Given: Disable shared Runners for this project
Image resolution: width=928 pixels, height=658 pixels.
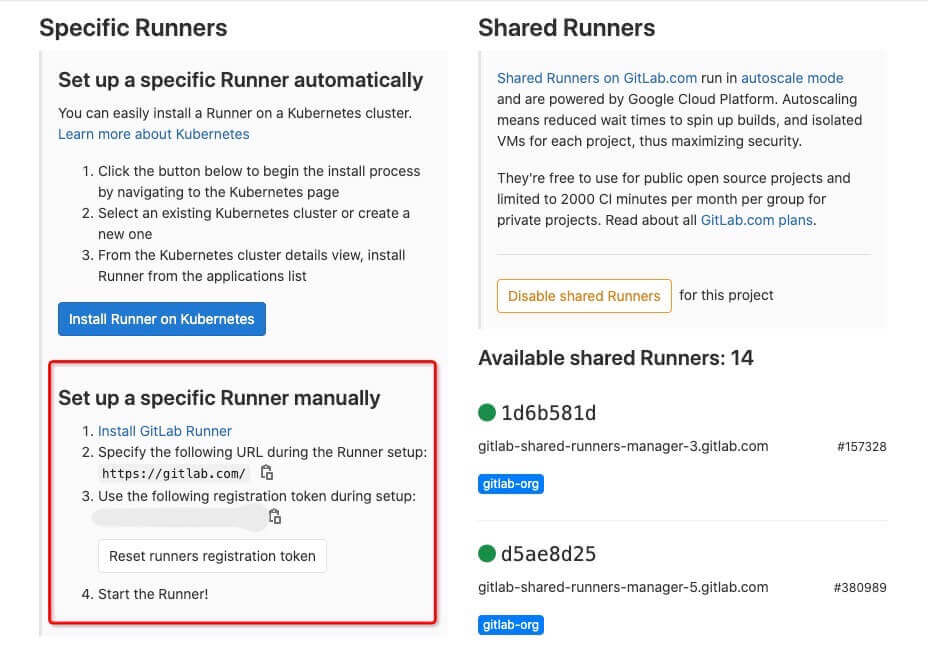Looking at the screenshot, I should point(584,296).
